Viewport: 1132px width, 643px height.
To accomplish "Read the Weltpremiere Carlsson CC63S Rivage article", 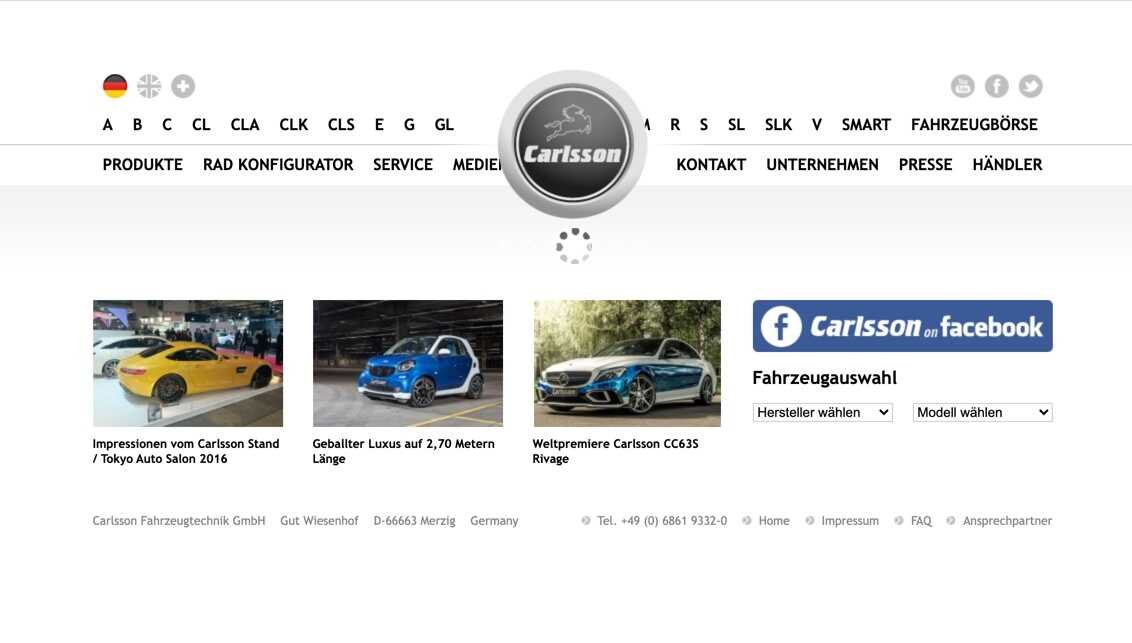I will tap(615, 451).
